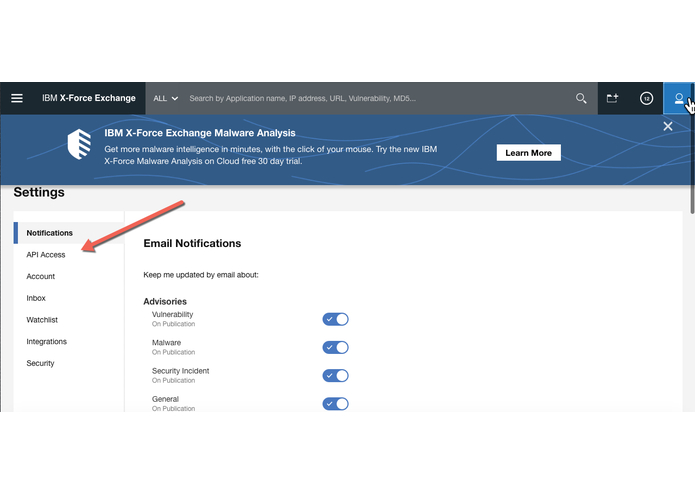This screenshot has height=494, width=695.
Task: Click the Email Notifications heading
Action: 192,243
